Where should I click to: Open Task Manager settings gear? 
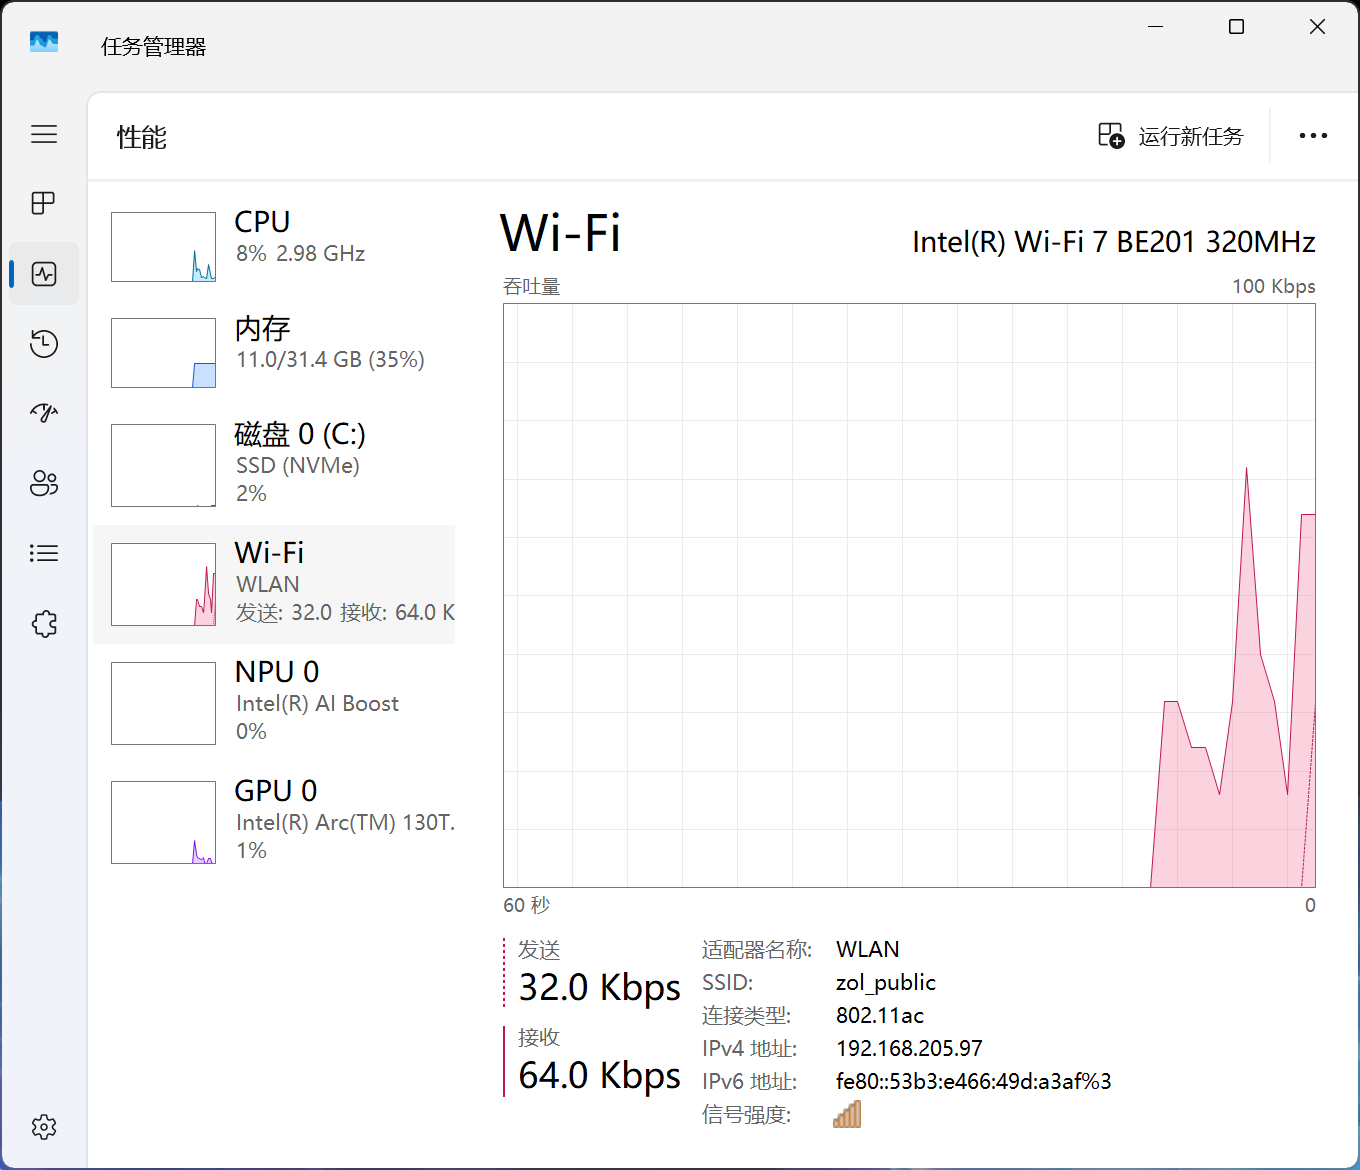44,1126
